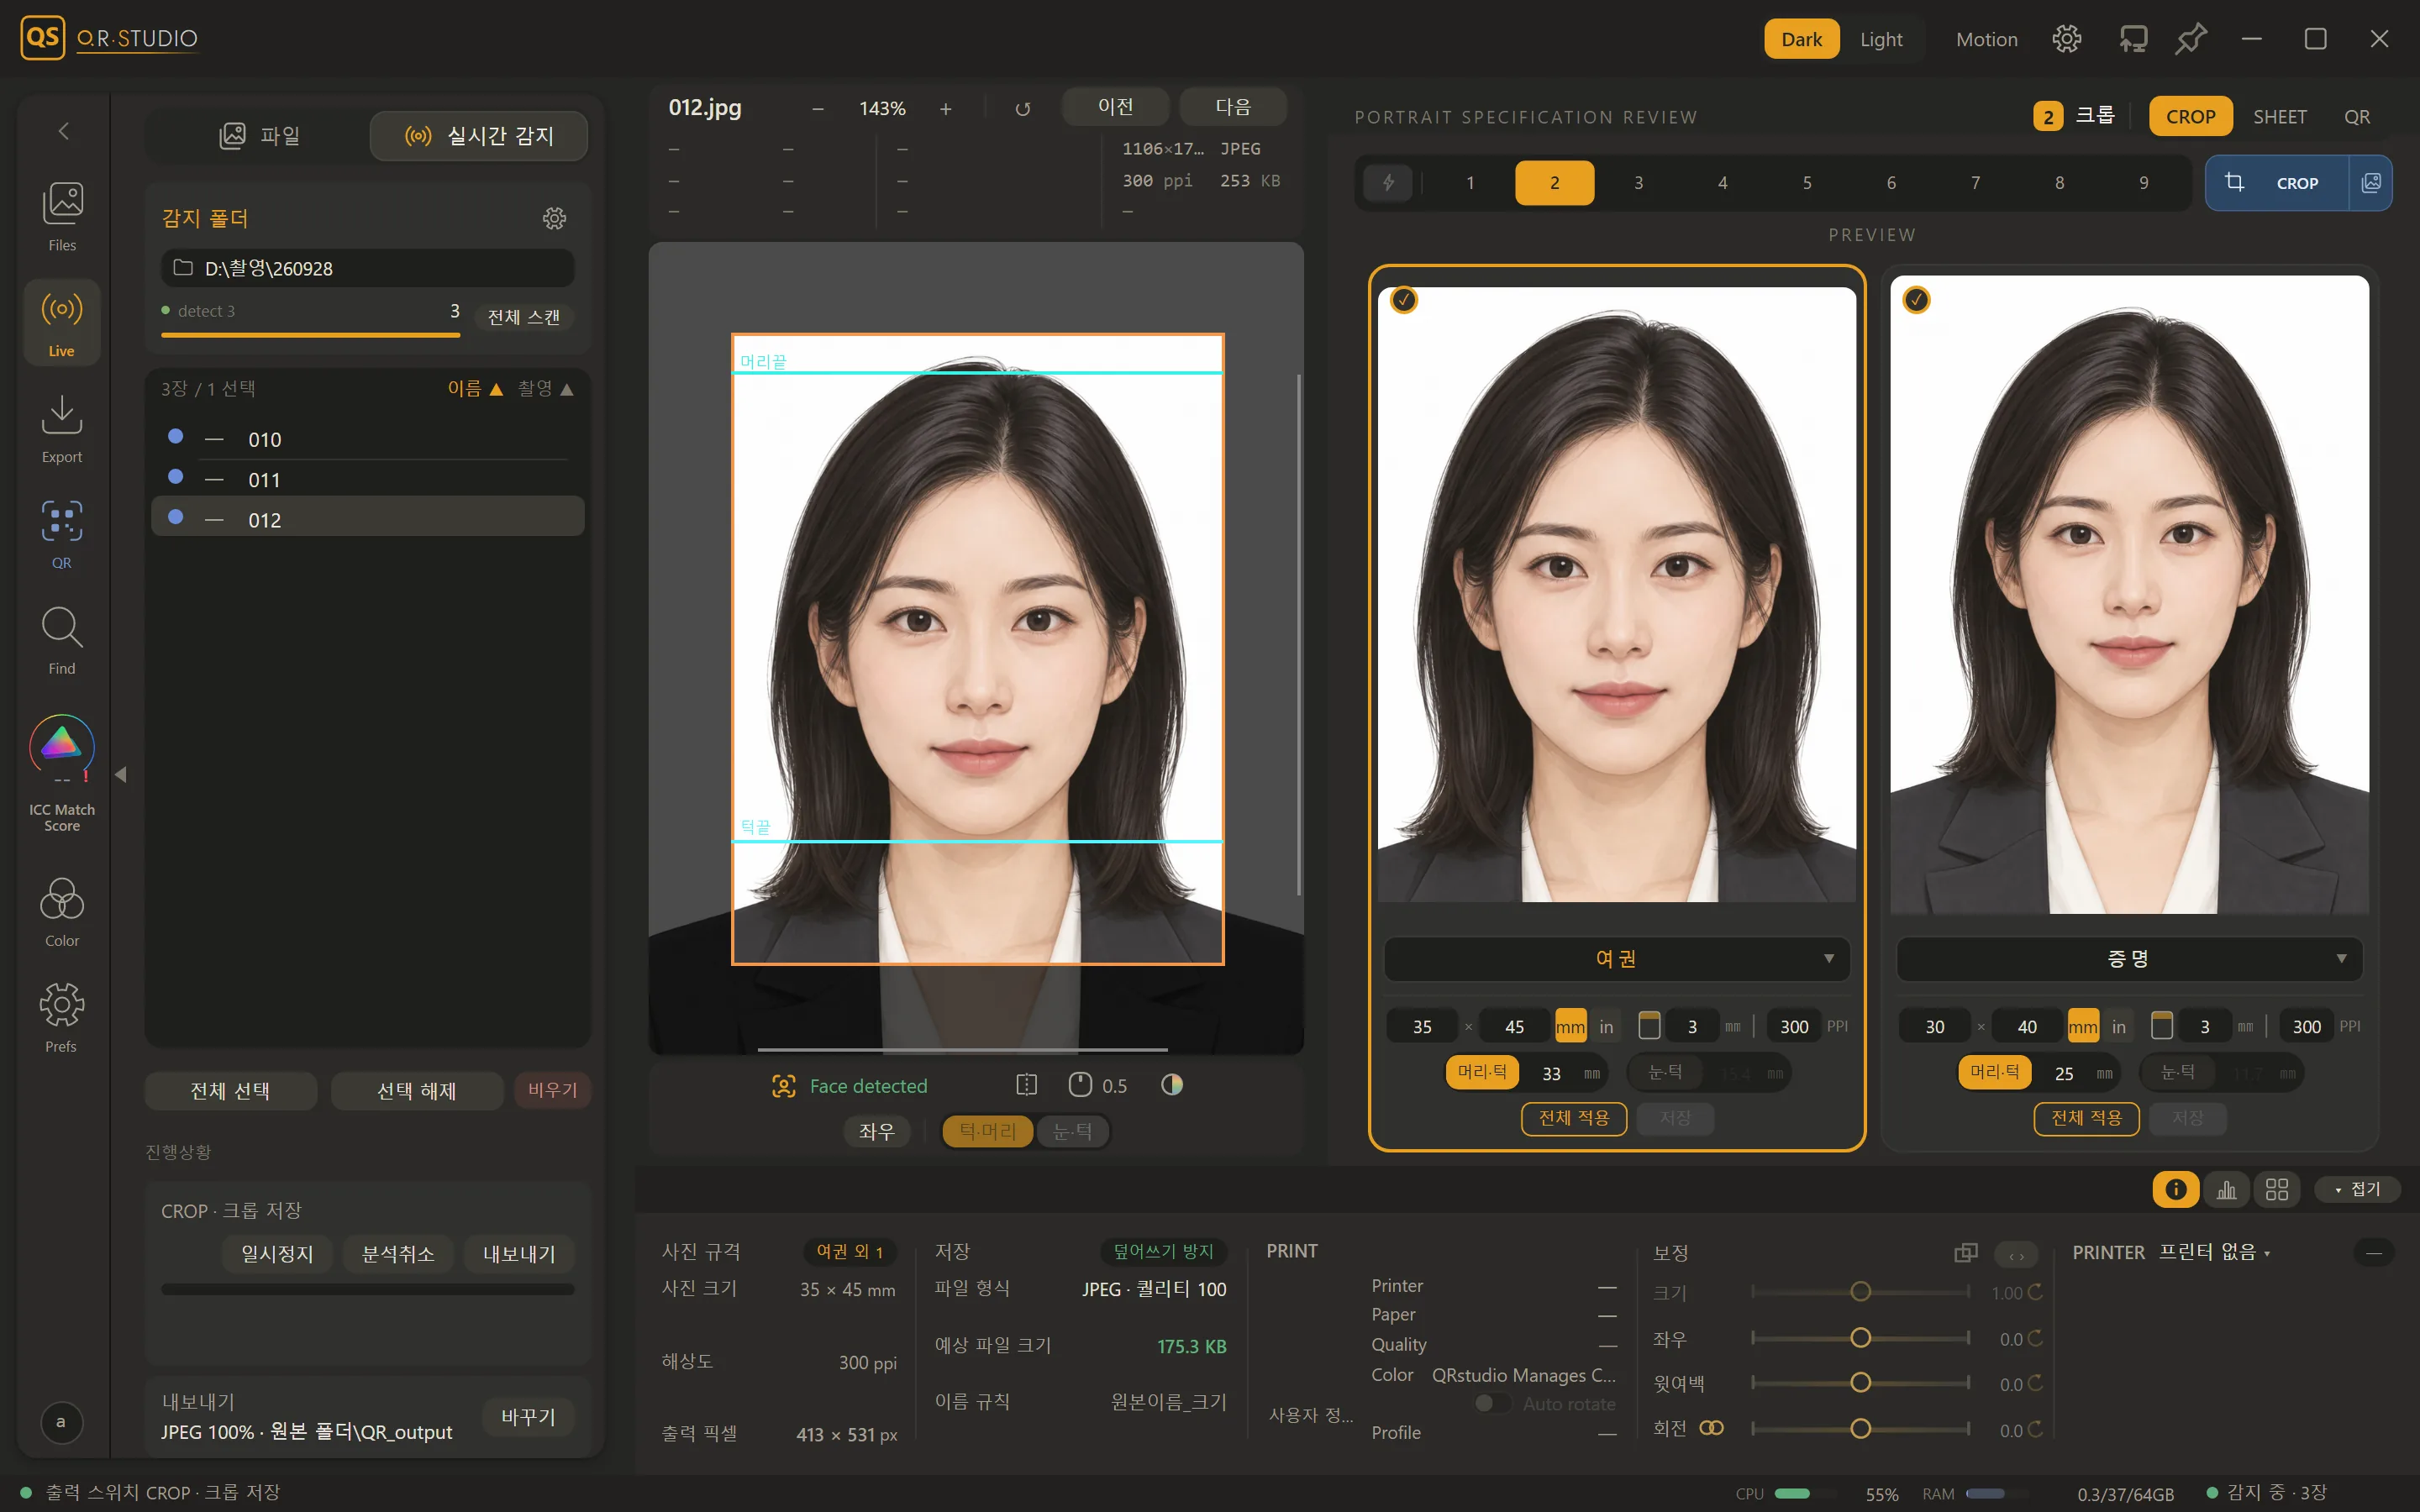Switch to grid view icon
The width and height of the screenshot is (2420, 1512).
pos(2277,1189)
